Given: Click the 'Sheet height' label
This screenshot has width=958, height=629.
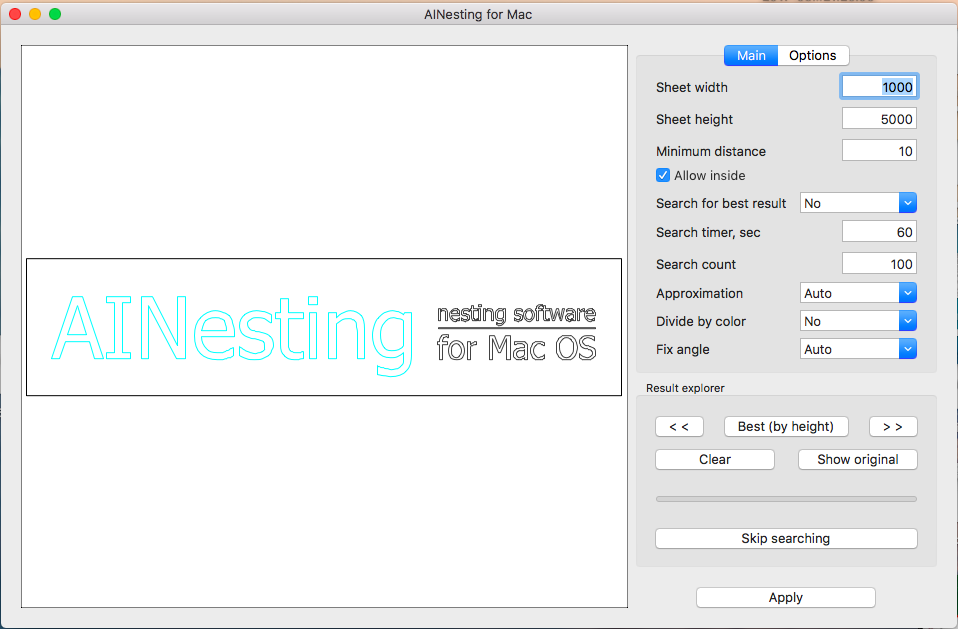Looking at the screenshot, I should coord(694,119).
